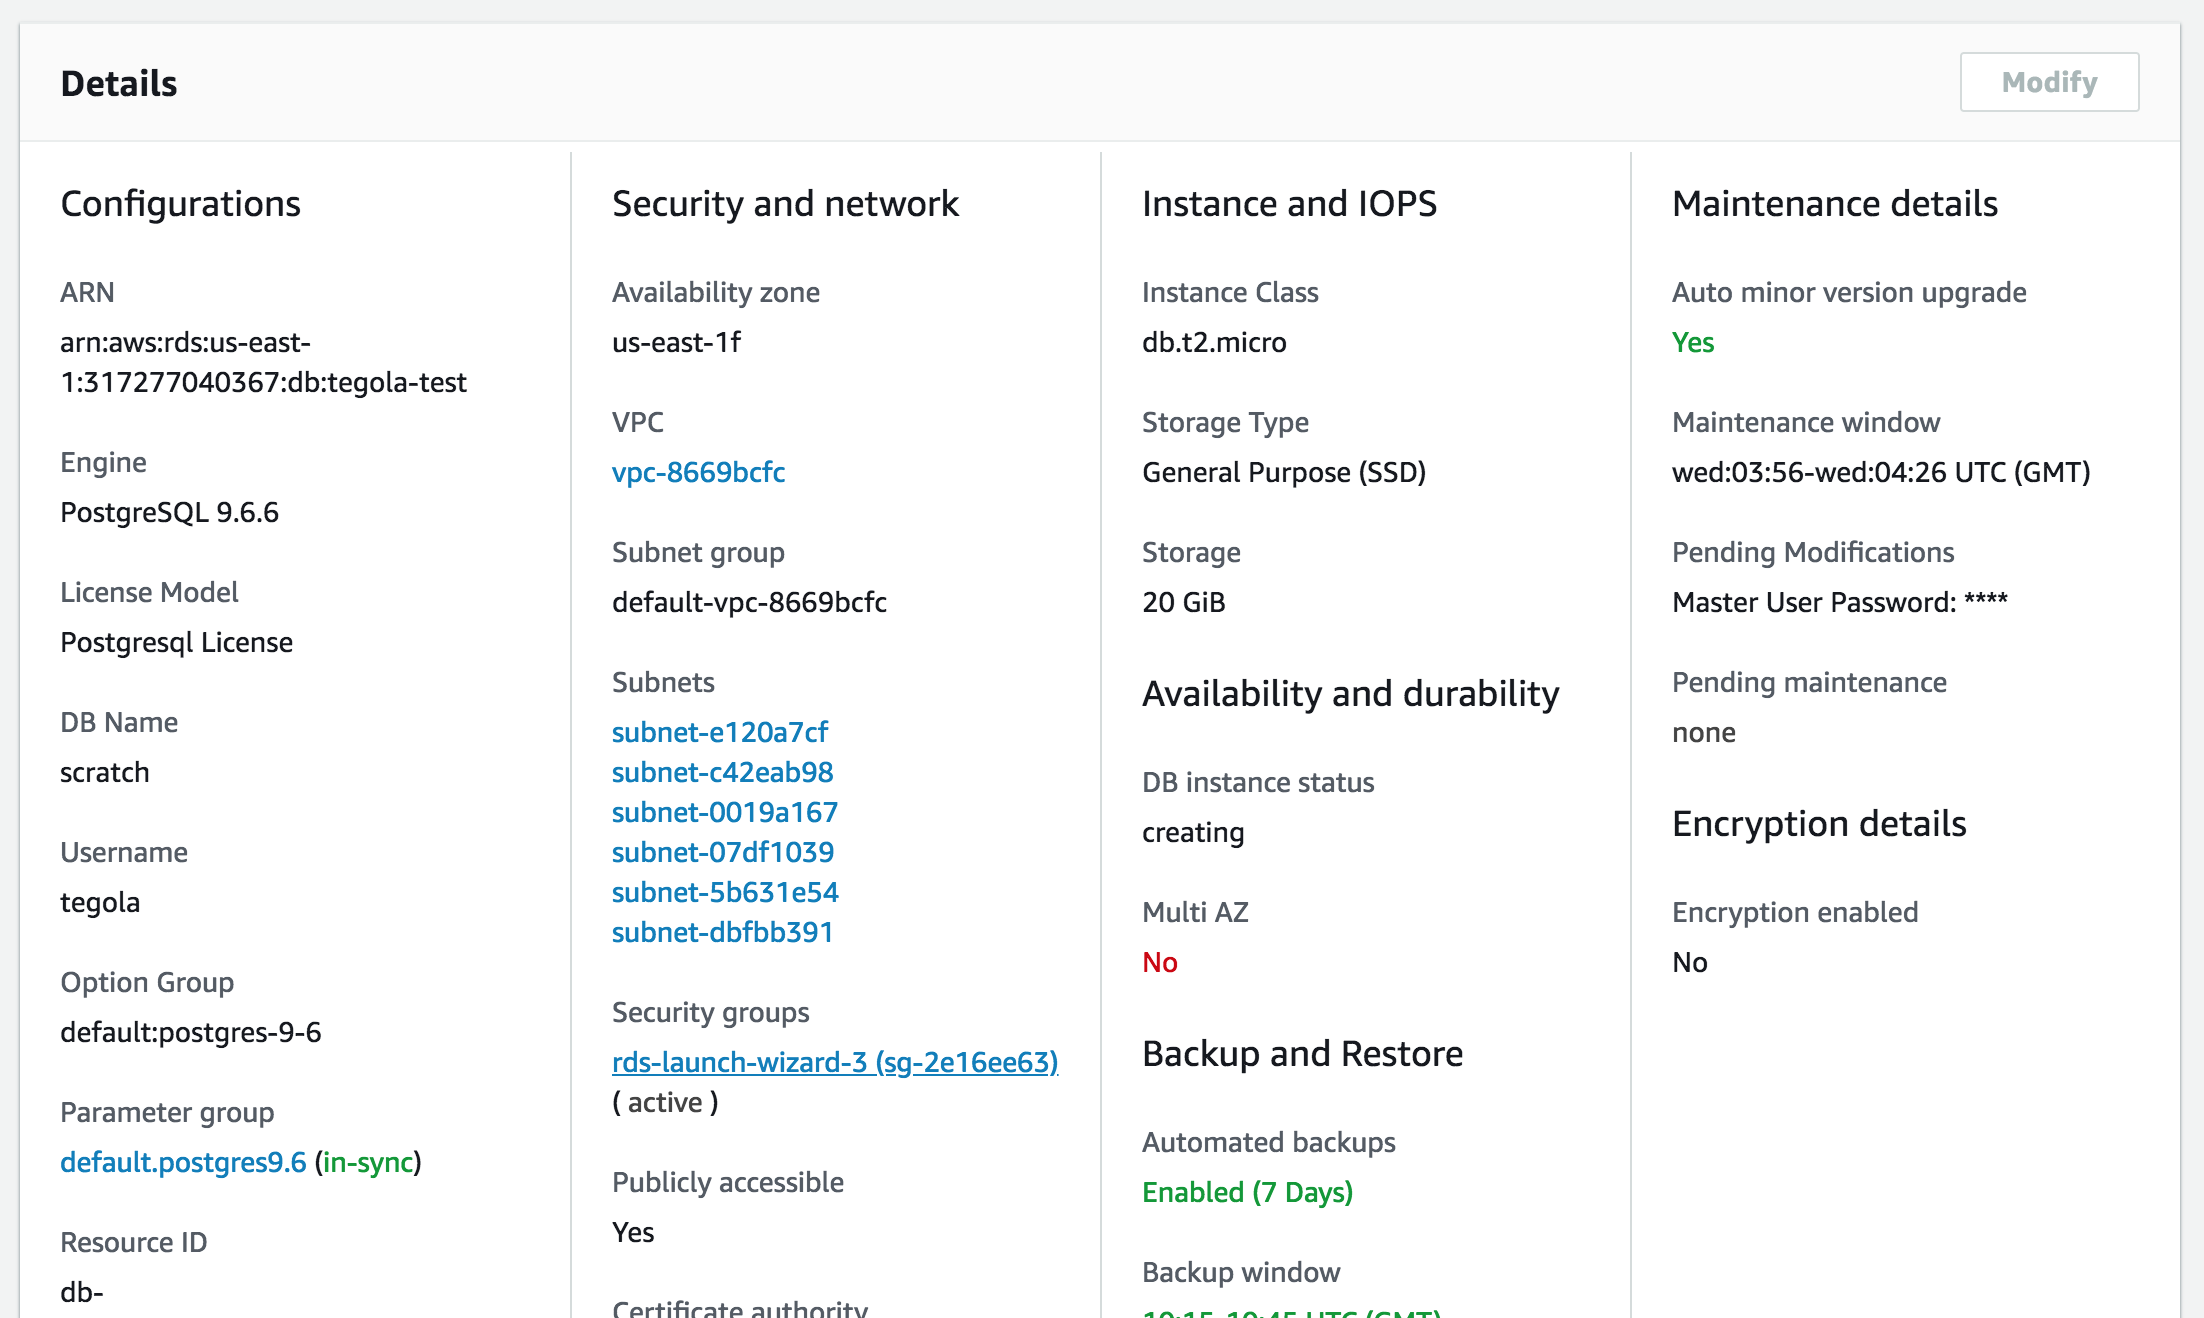2204x1318 pixels.
Task: Open subnet-dbfbb391 link
Action: point(722,932)
